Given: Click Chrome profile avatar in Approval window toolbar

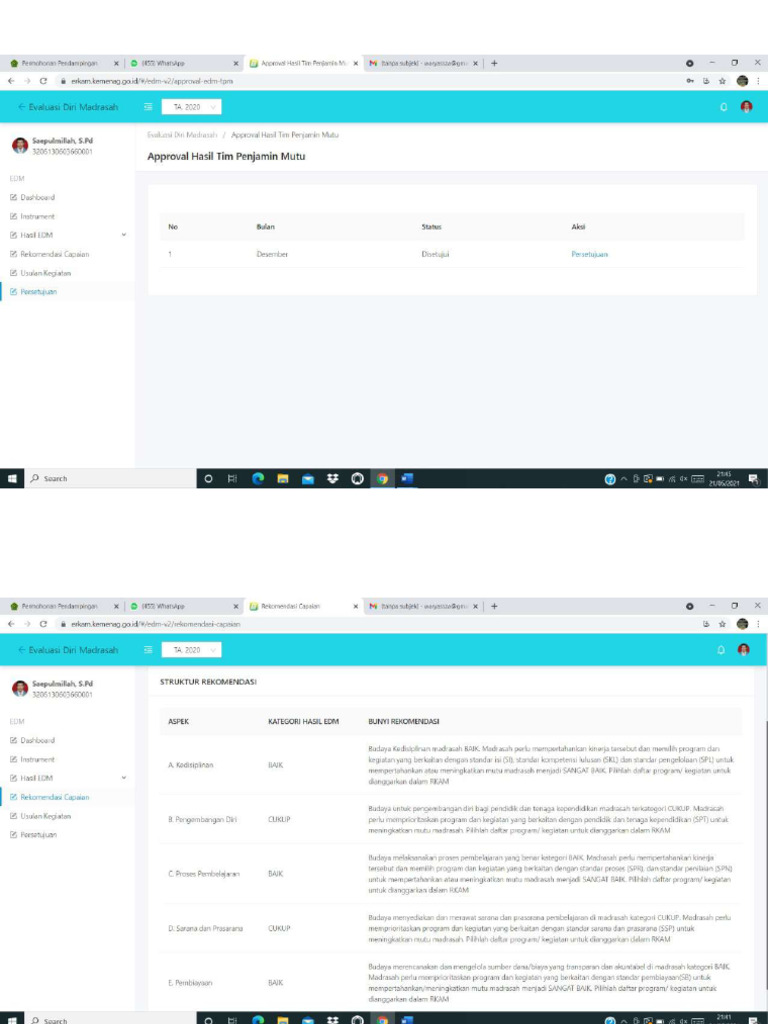Looking at the screenshot, I should pyautogui.click(x=742, y=81).
